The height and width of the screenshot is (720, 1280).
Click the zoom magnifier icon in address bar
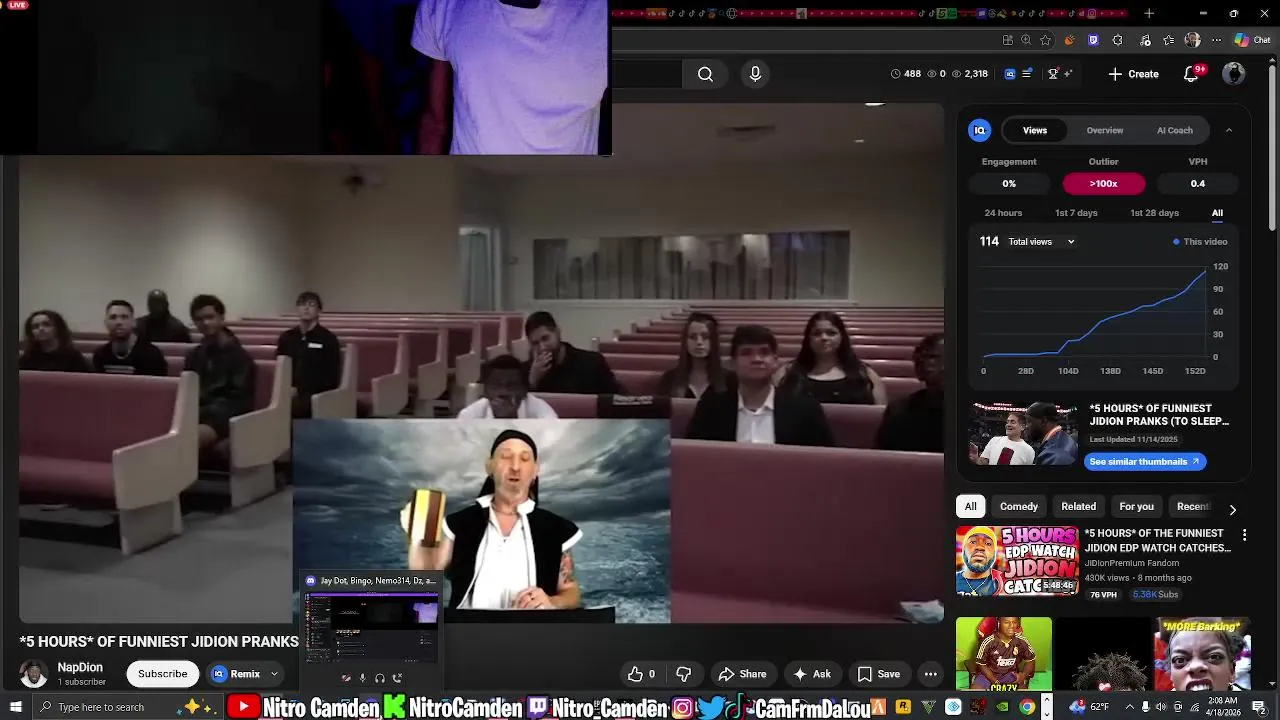point(1026,40)
